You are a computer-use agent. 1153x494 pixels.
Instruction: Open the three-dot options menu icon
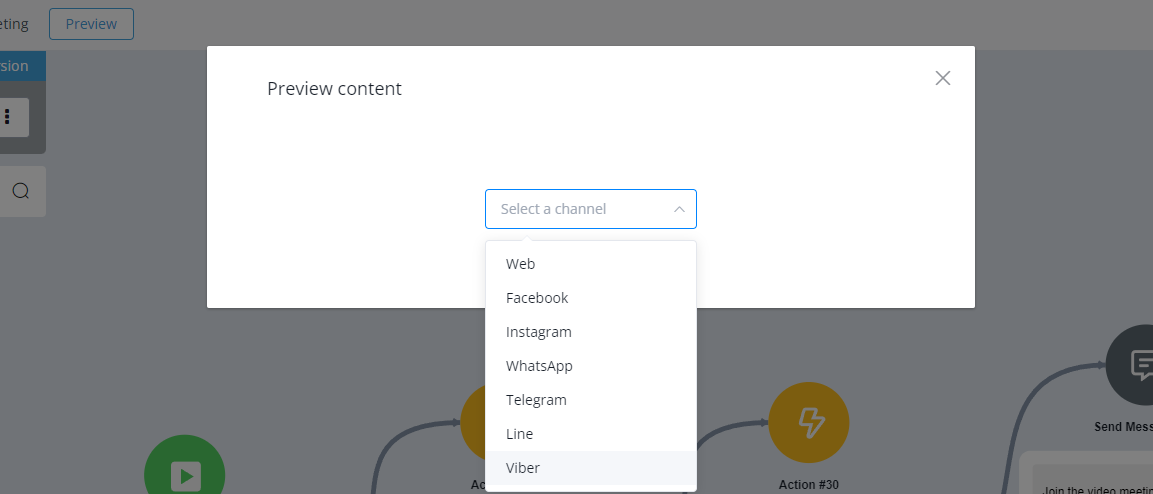tap(7, 117)
